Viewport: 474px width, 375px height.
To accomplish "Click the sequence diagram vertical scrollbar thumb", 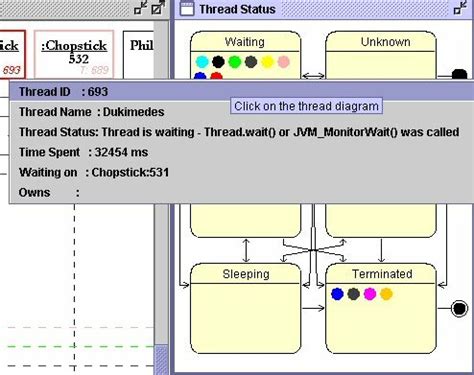I will (162, 359).
